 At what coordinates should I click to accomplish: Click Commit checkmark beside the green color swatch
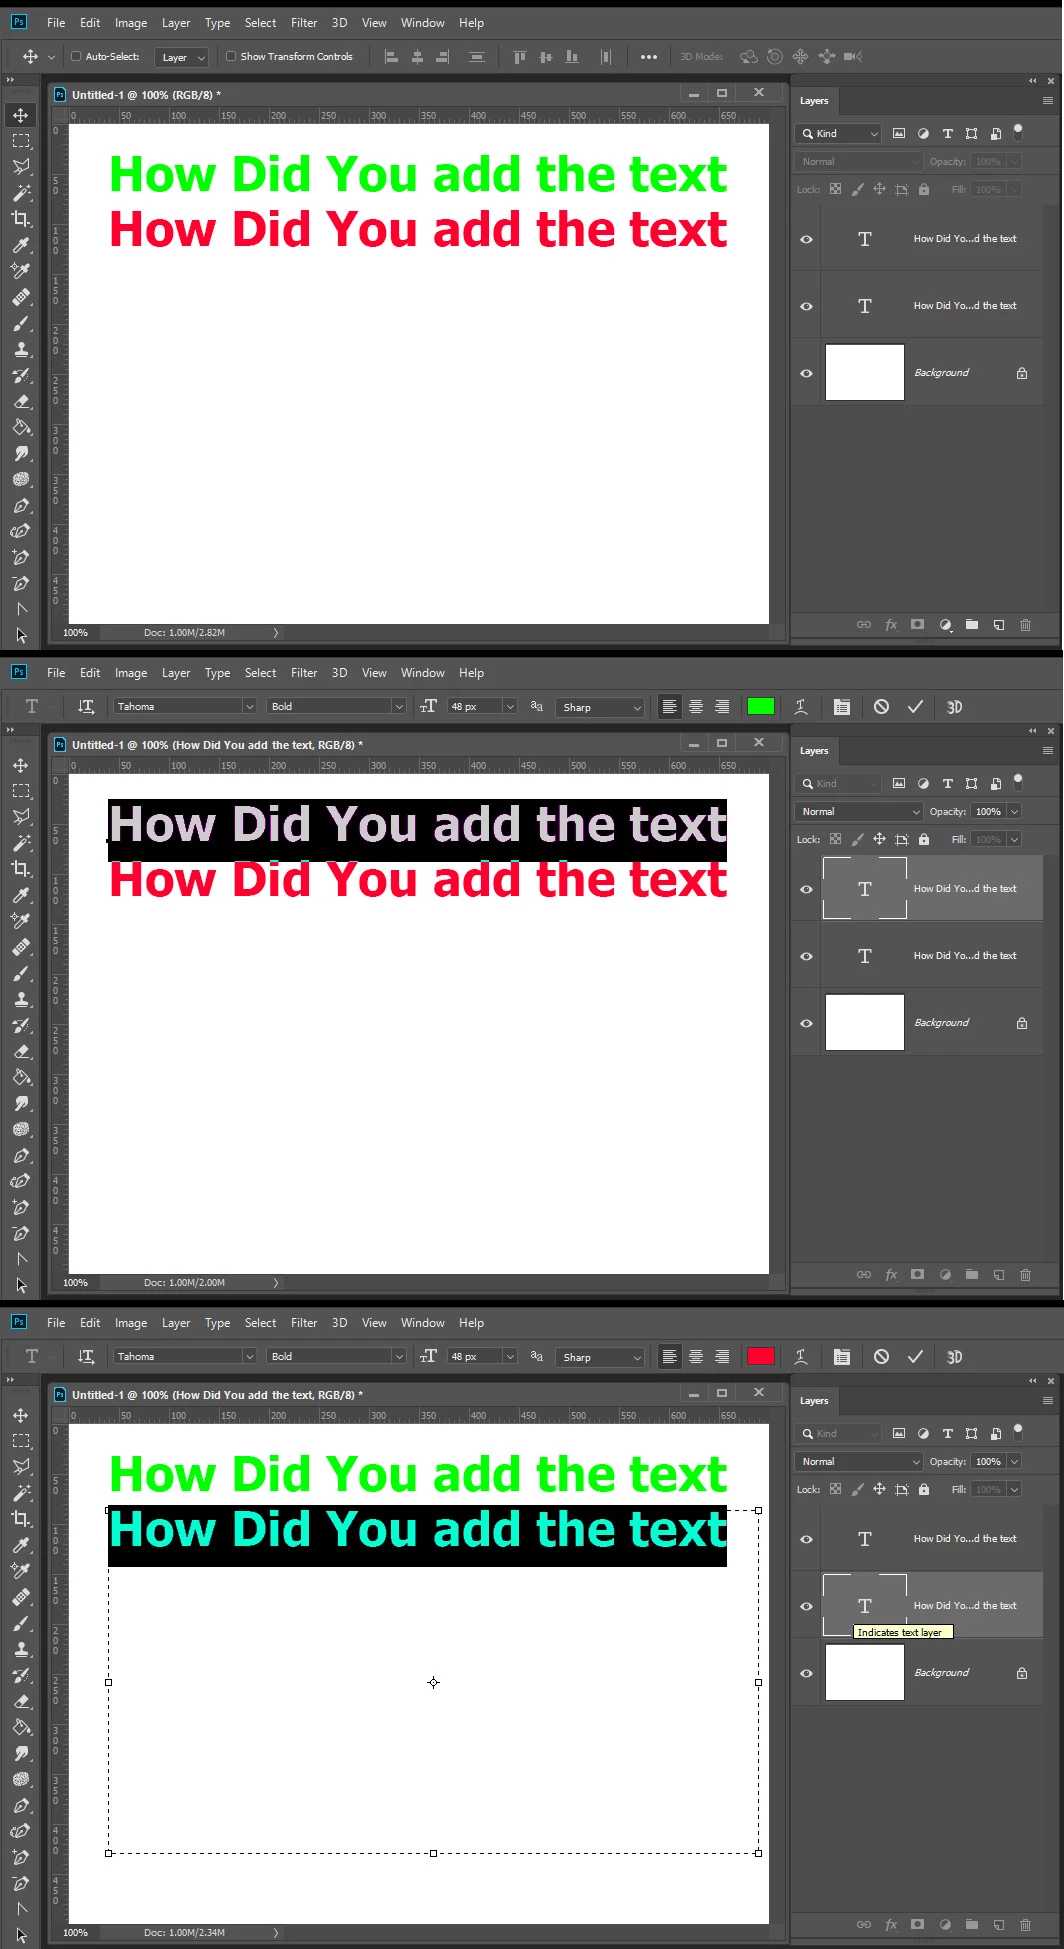[x=915, y=707]
